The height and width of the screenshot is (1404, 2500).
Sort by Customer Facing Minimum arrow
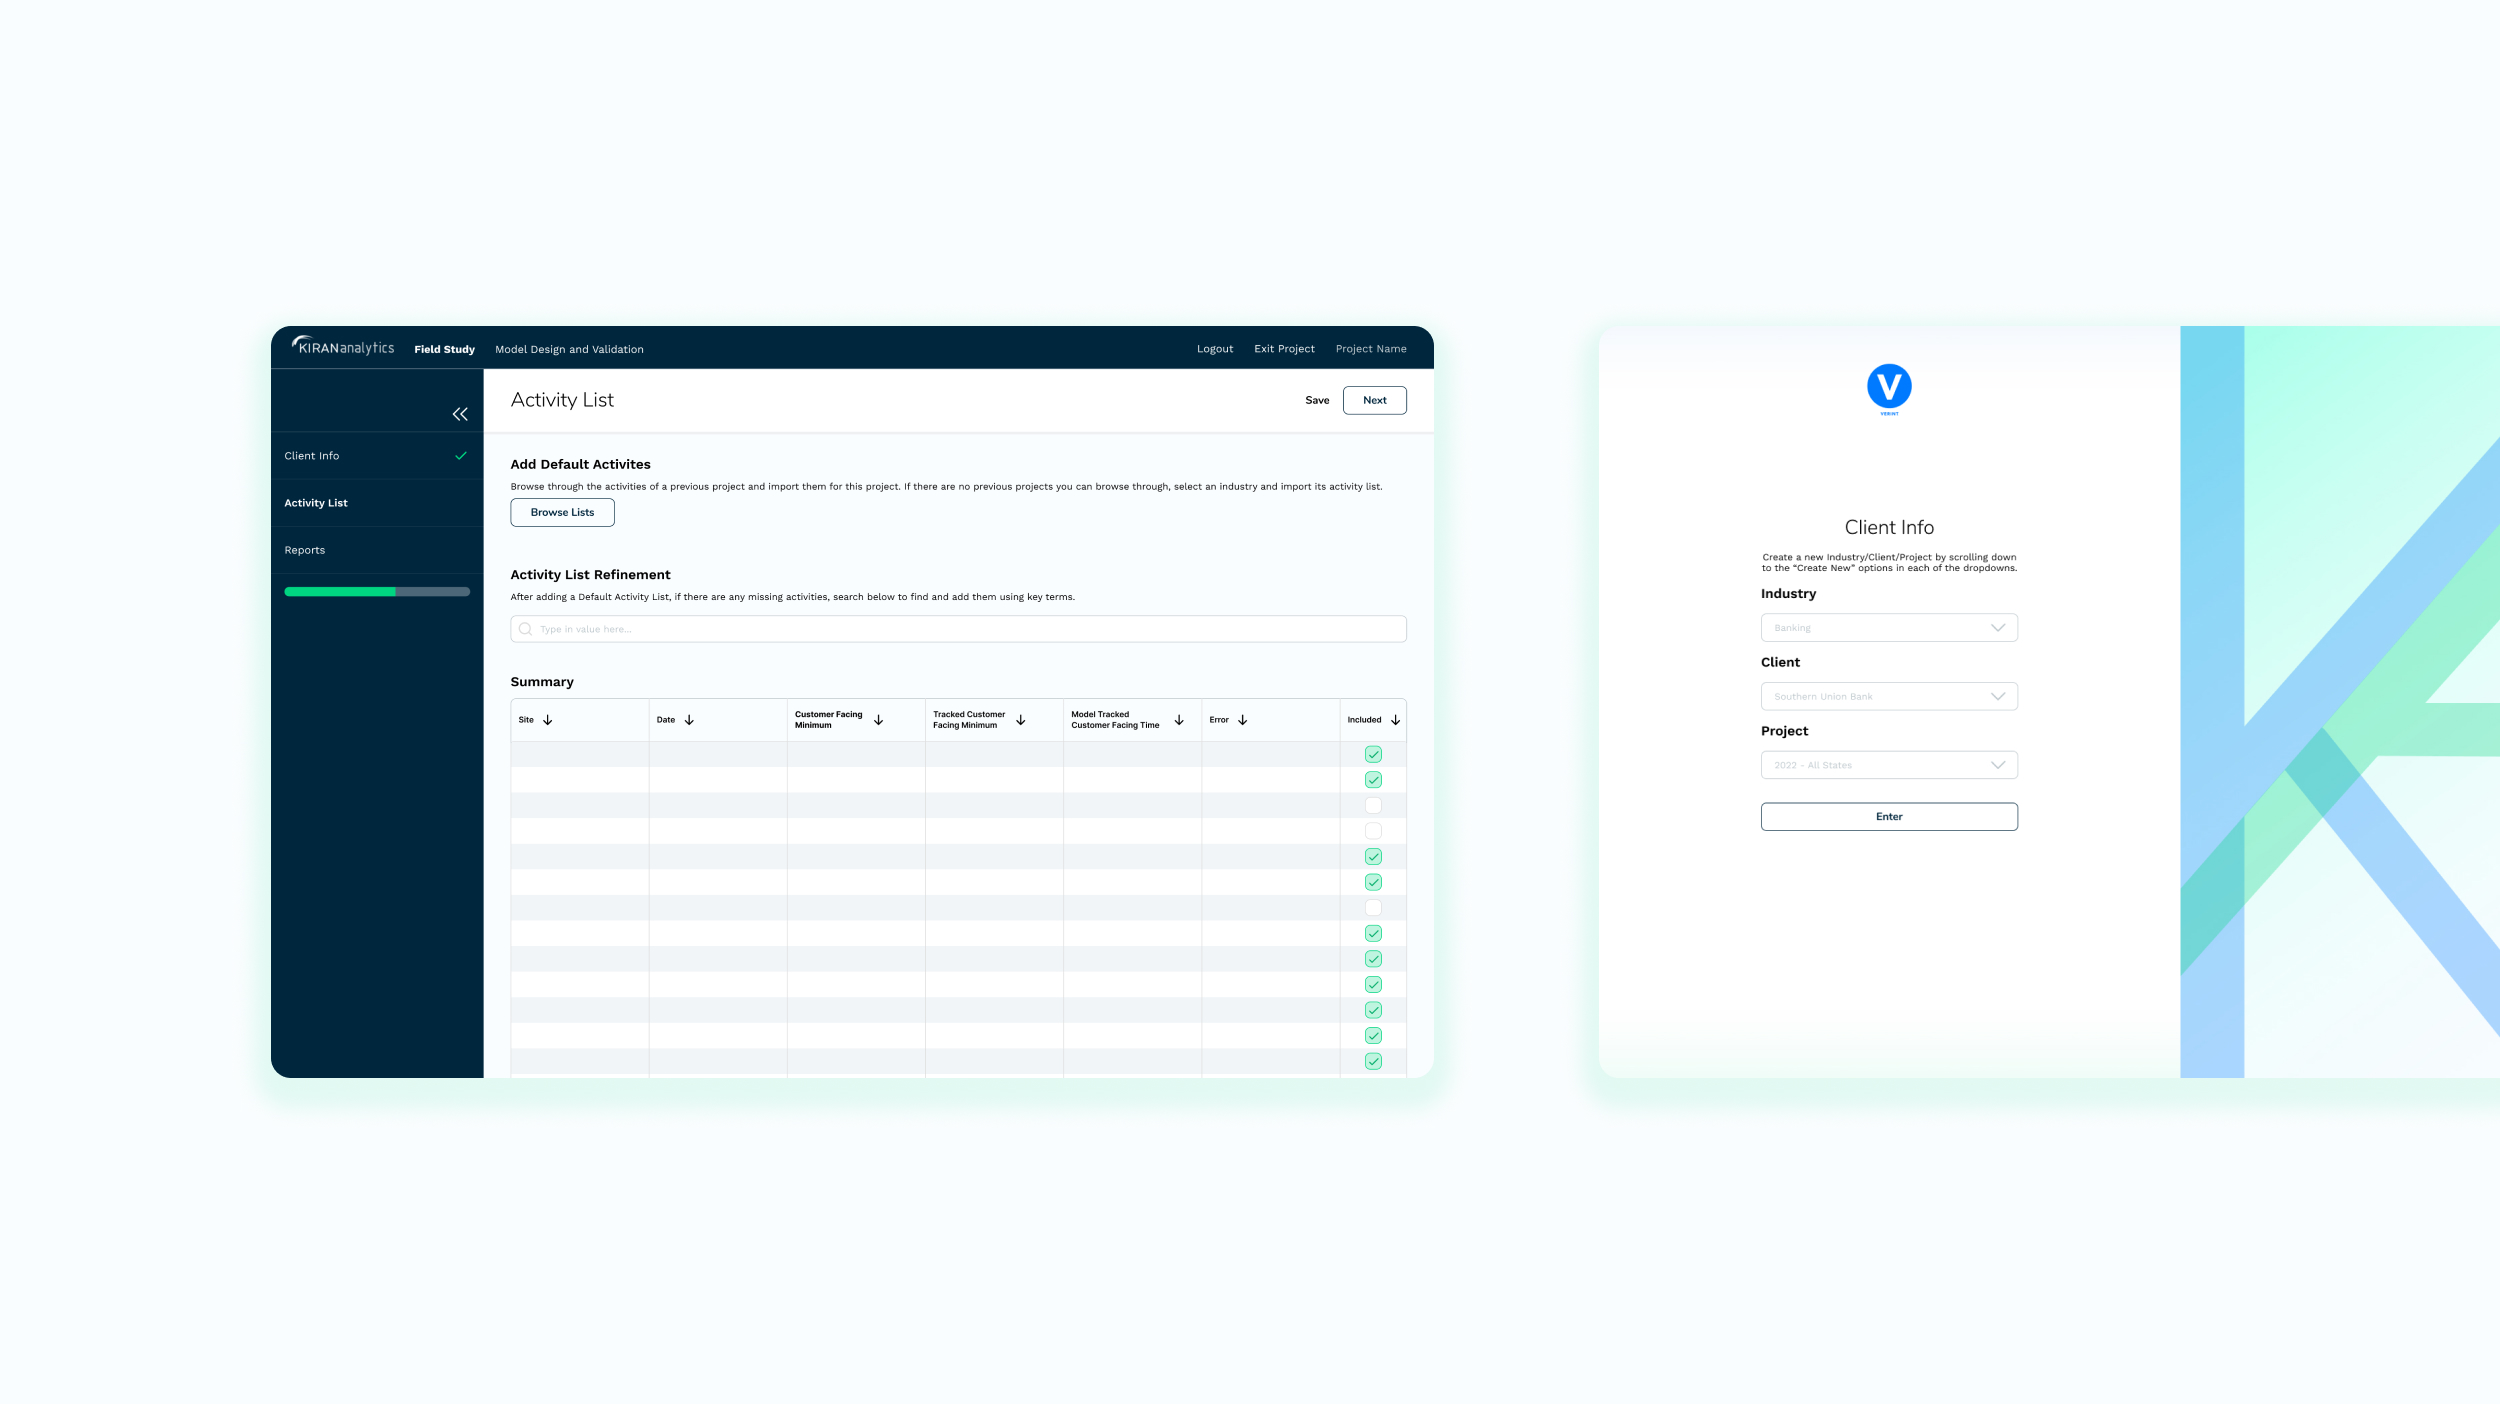coord(878,720)
